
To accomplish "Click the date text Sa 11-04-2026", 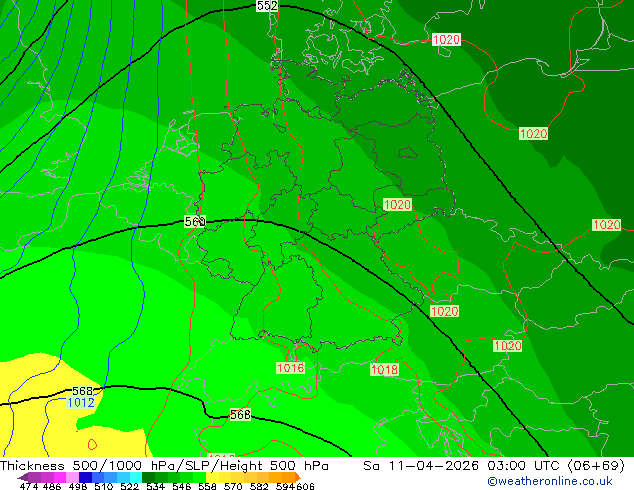I will pos(421,466).
